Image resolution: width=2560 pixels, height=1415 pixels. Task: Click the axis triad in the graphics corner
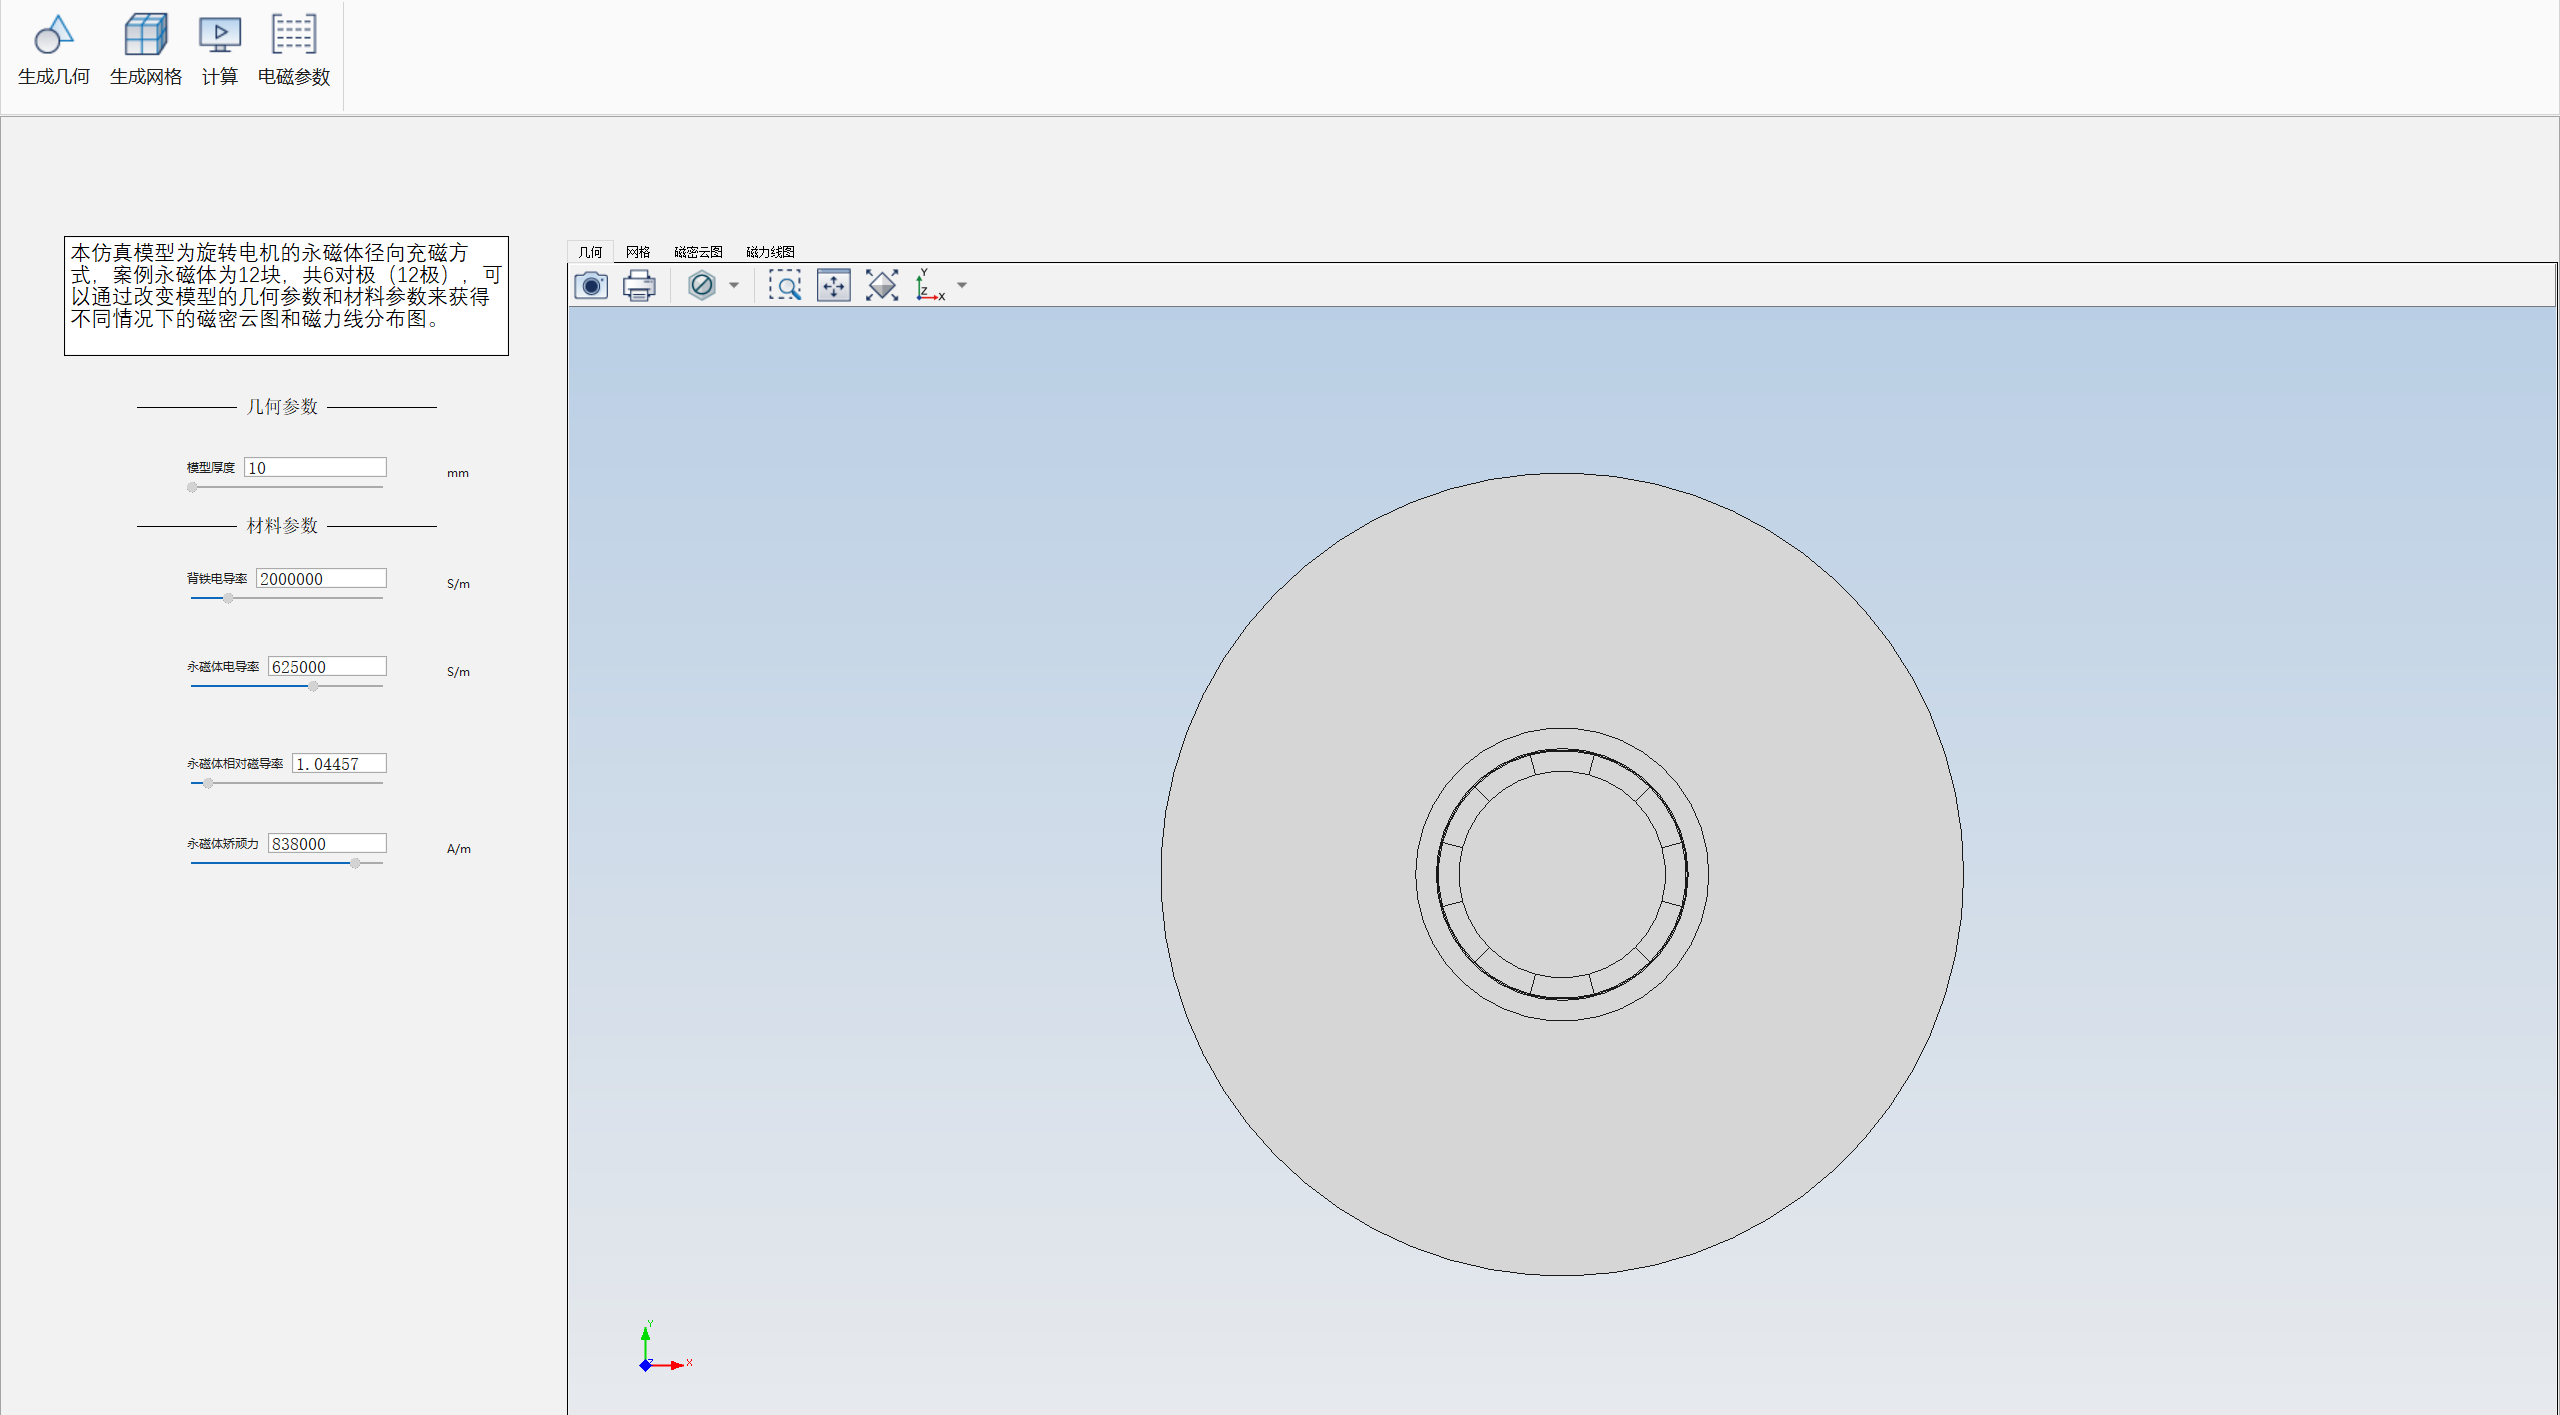coord(665,1347)
